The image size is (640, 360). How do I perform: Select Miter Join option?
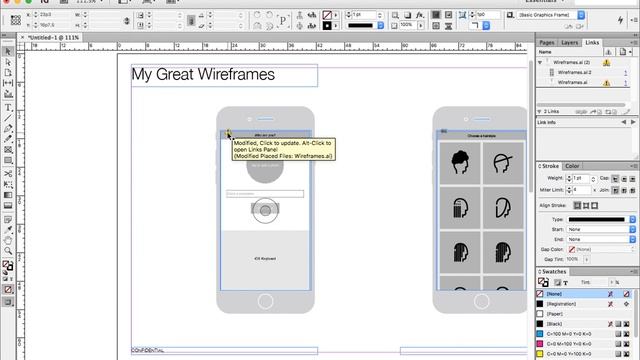coord(615,190)
